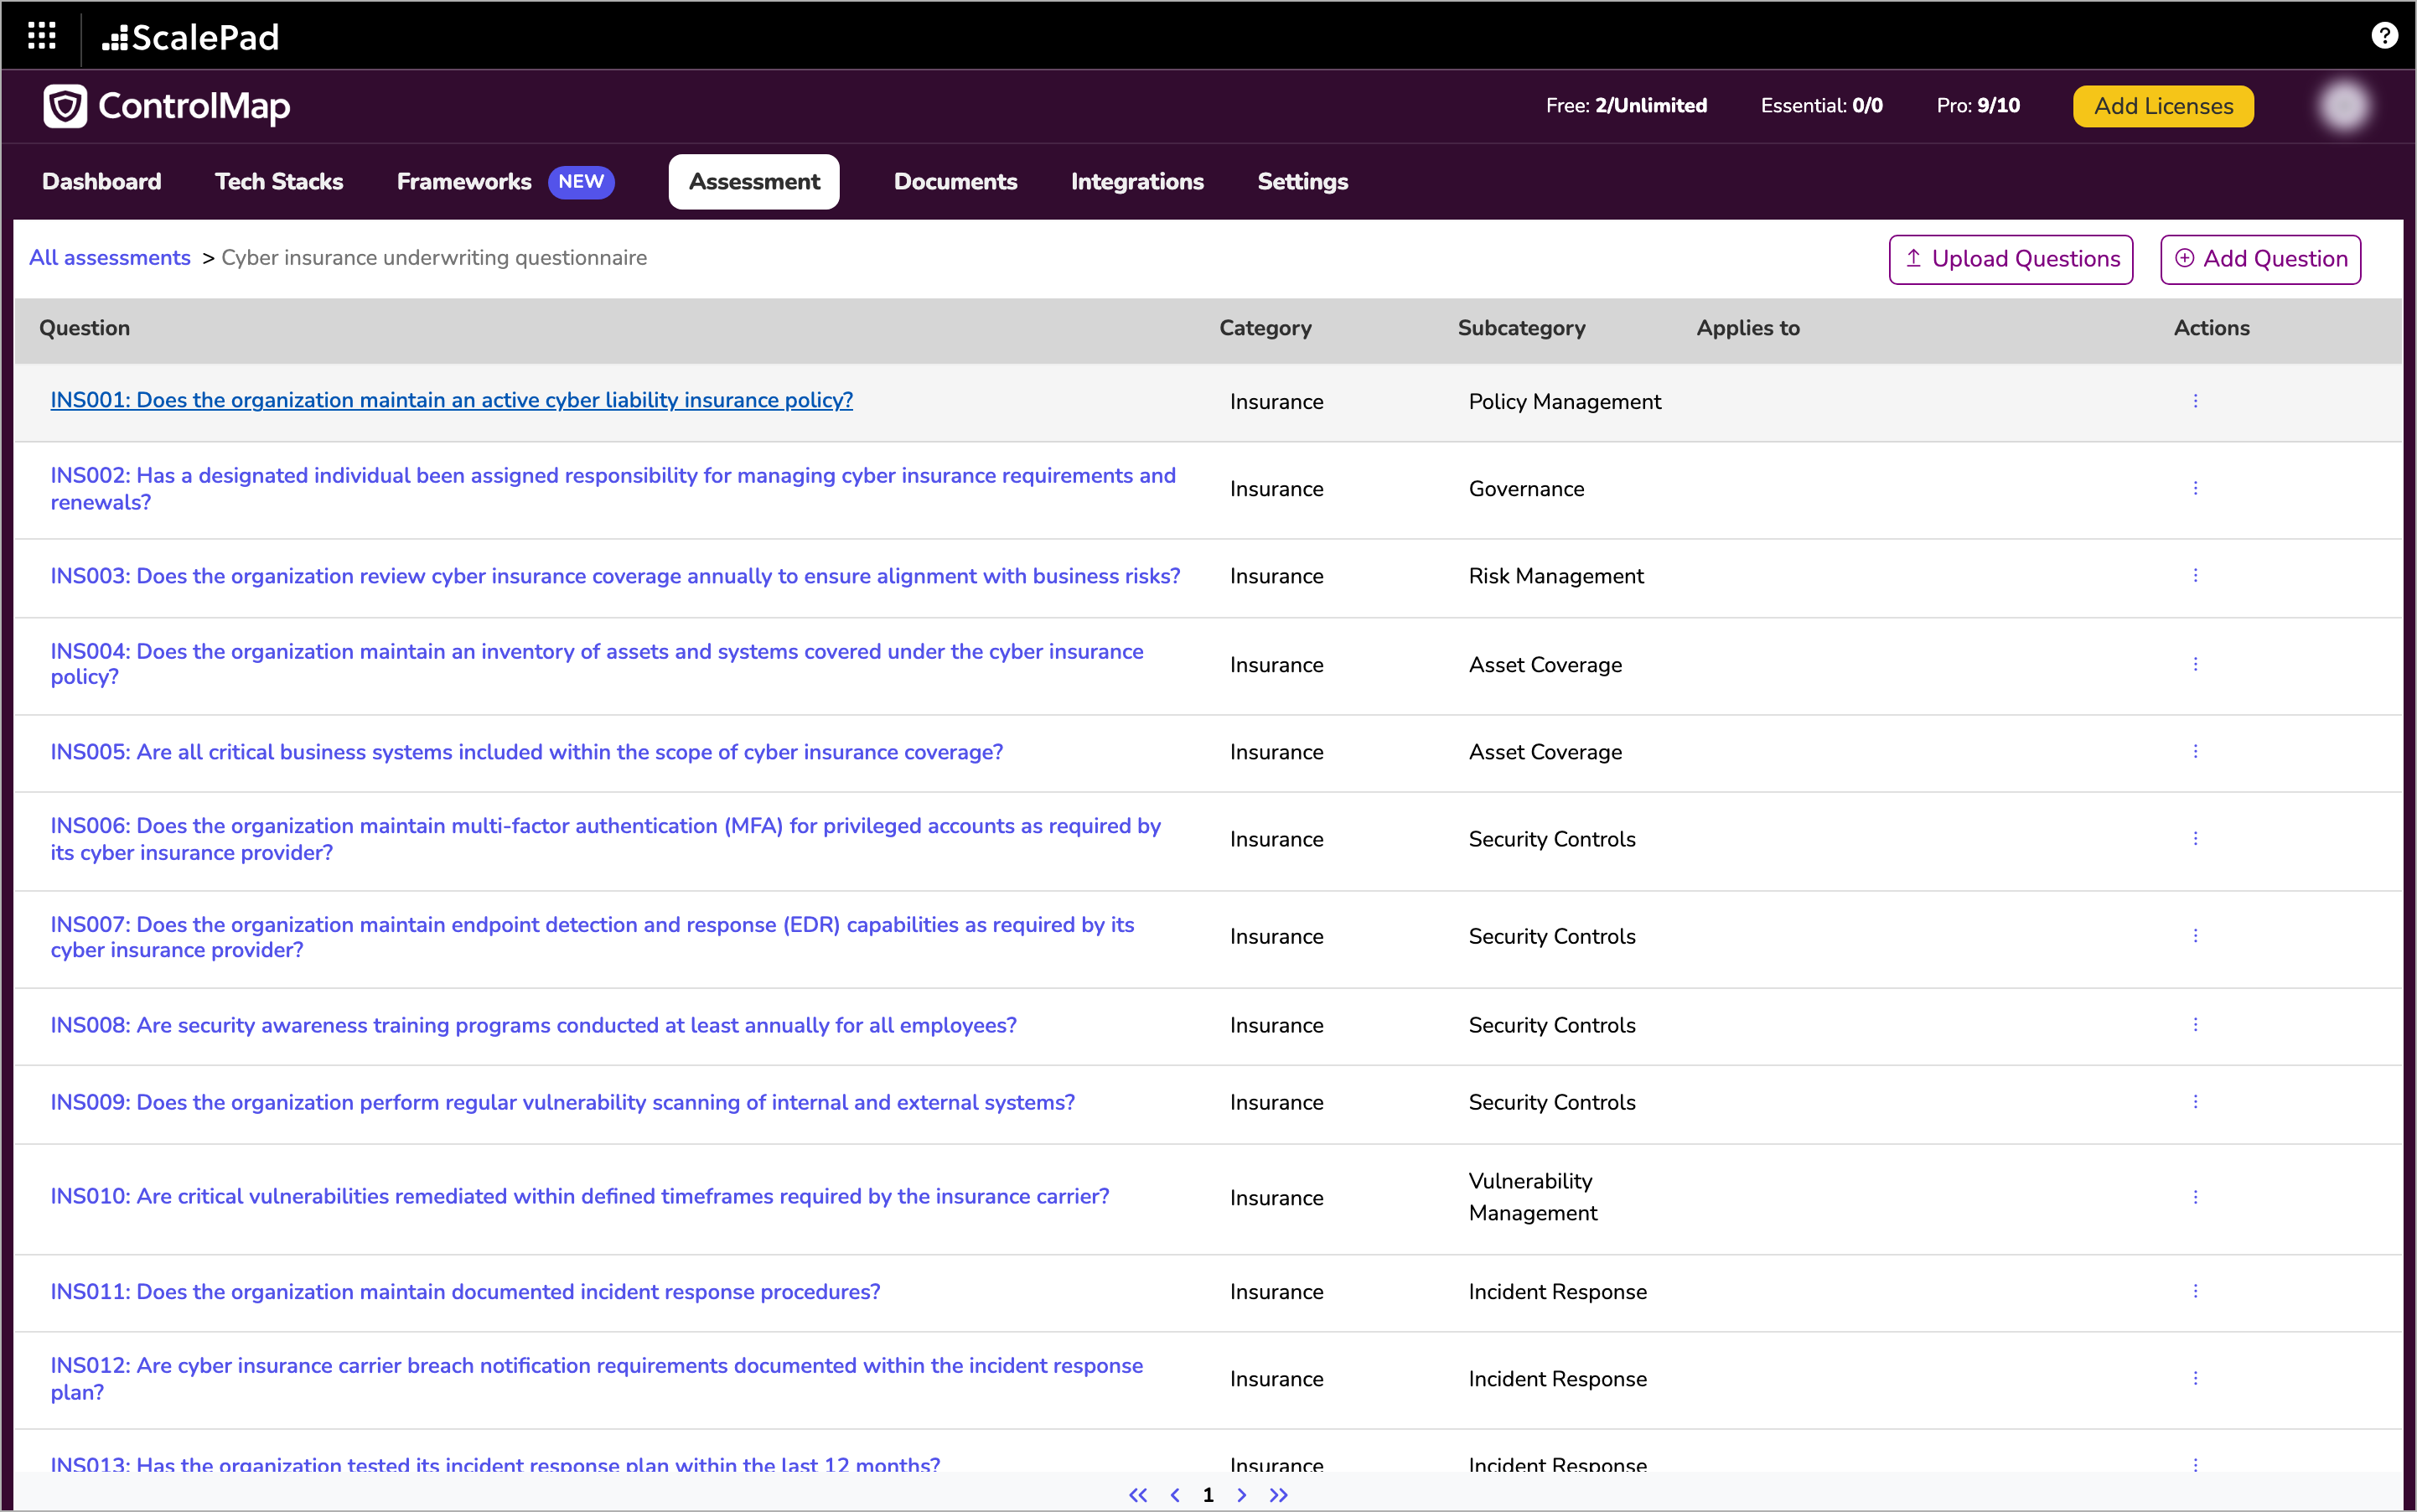
Task: Open actions menu for INS011 row
Action: [x=2195, y=1291]
